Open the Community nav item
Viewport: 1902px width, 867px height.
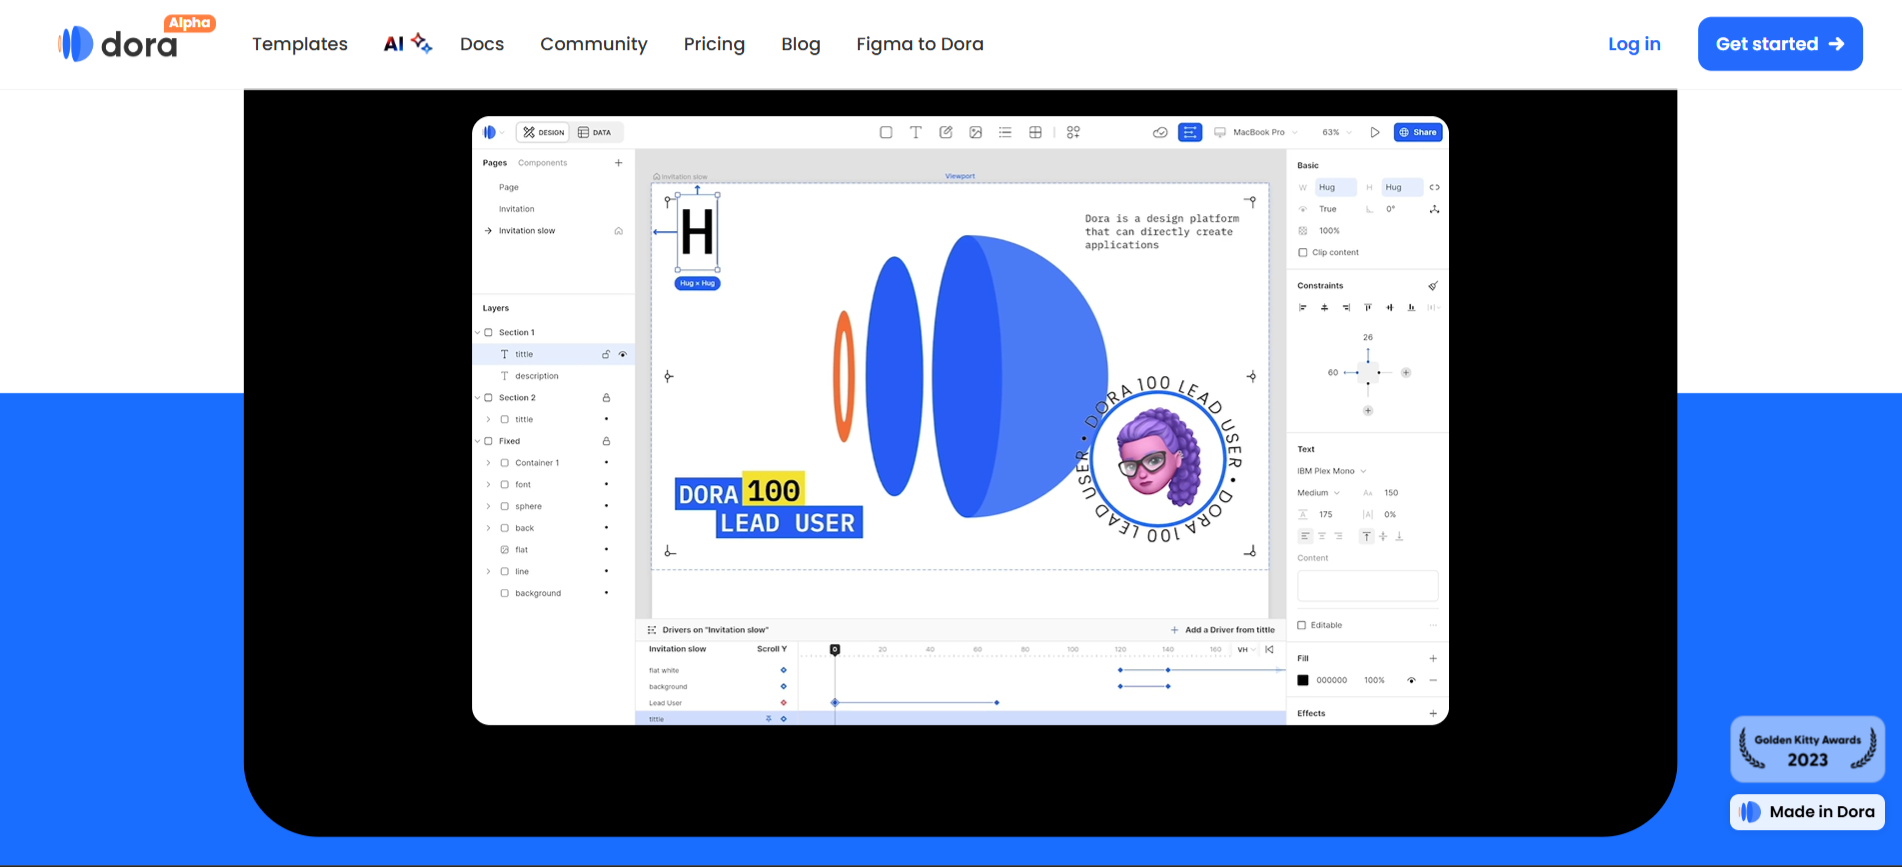pyautogui.click(x=594, y=44)
